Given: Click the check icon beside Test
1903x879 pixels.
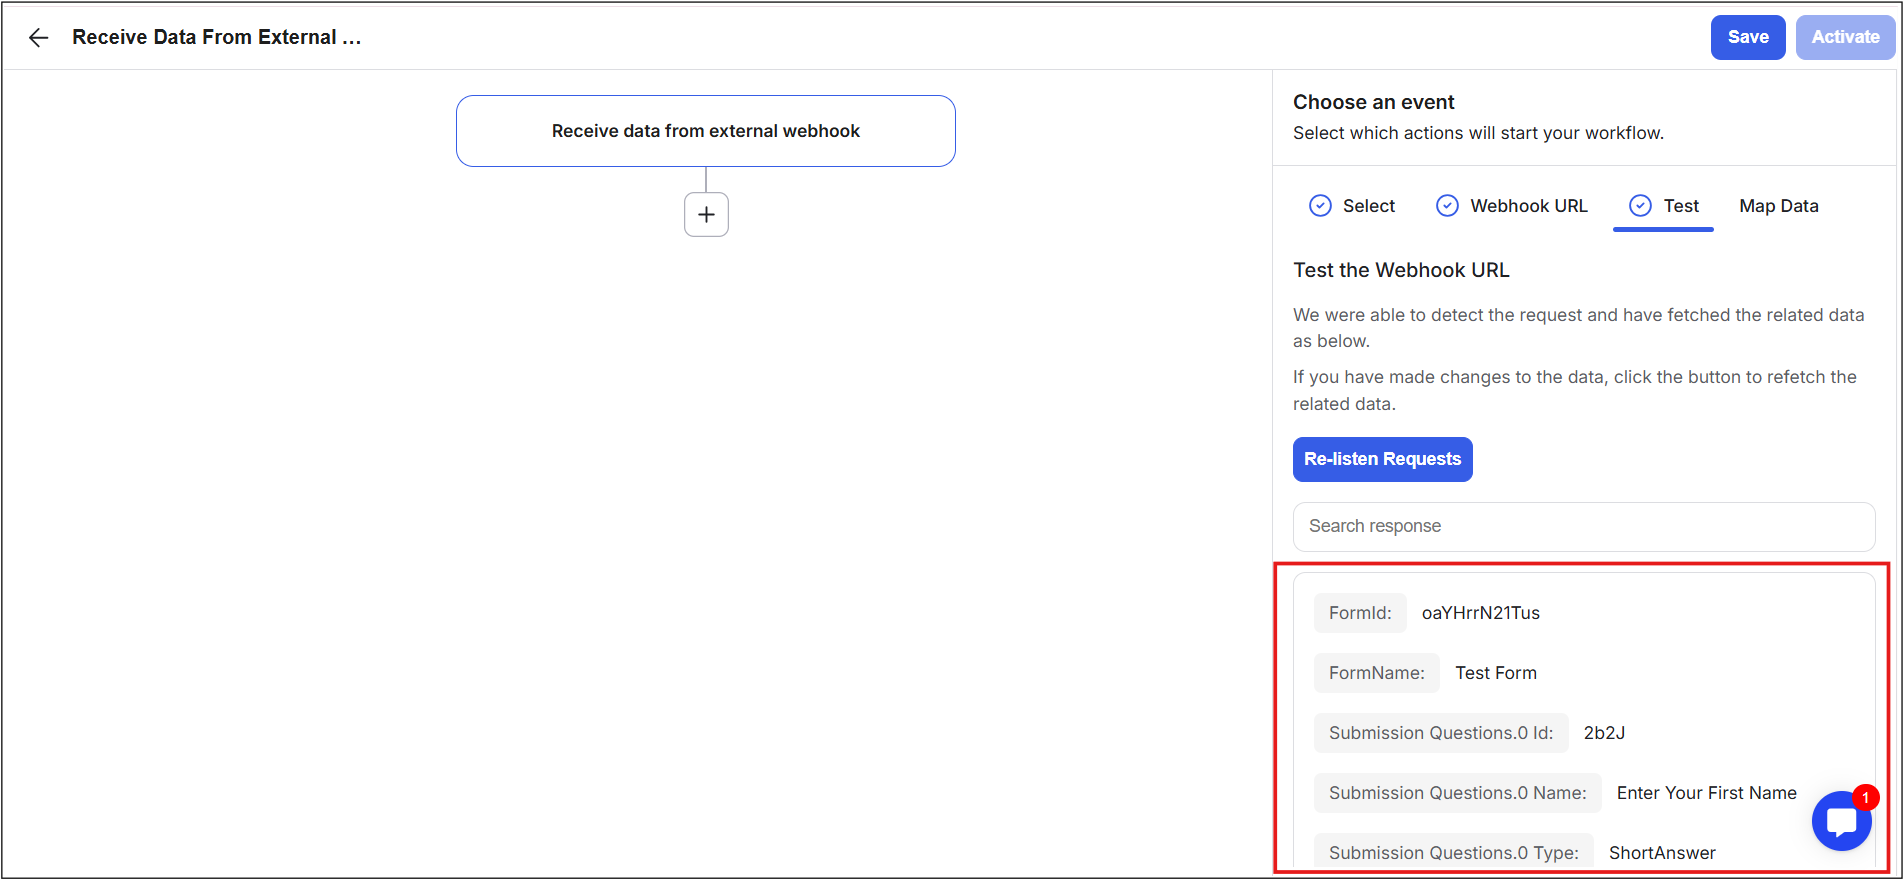Looking at the screenshot, I should pos(1640,206).
